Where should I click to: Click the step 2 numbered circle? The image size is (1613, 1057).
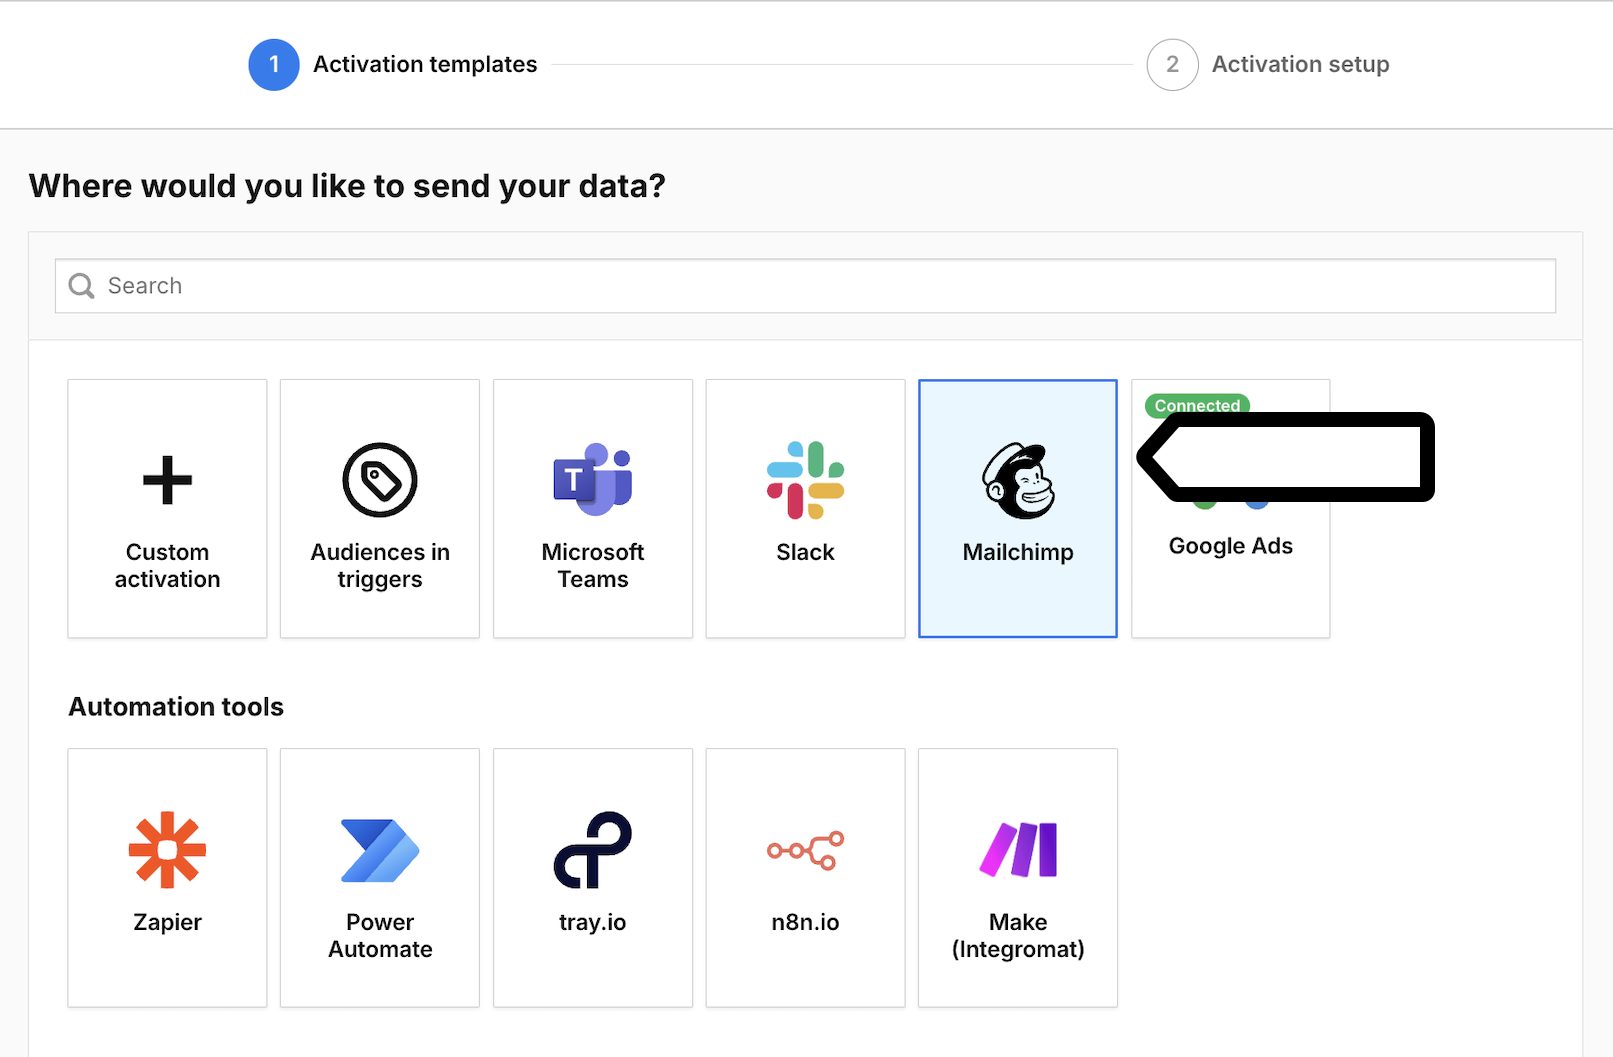click(x=1171, y=64)
